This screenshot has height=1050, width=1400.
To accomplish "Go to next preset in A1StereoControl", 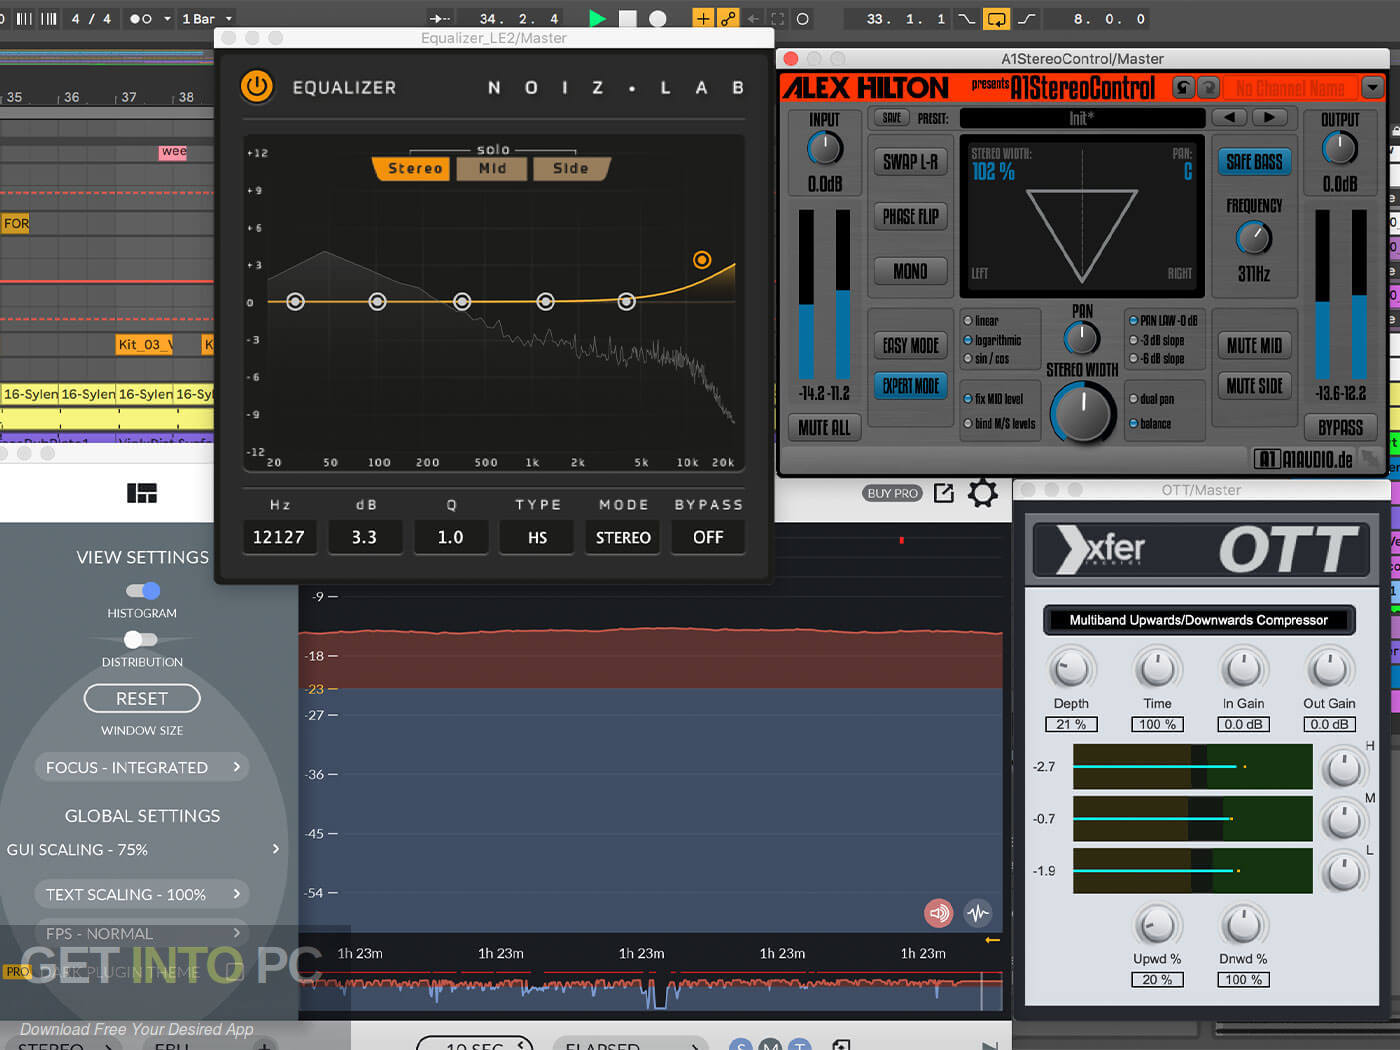I will (1270, 117).
